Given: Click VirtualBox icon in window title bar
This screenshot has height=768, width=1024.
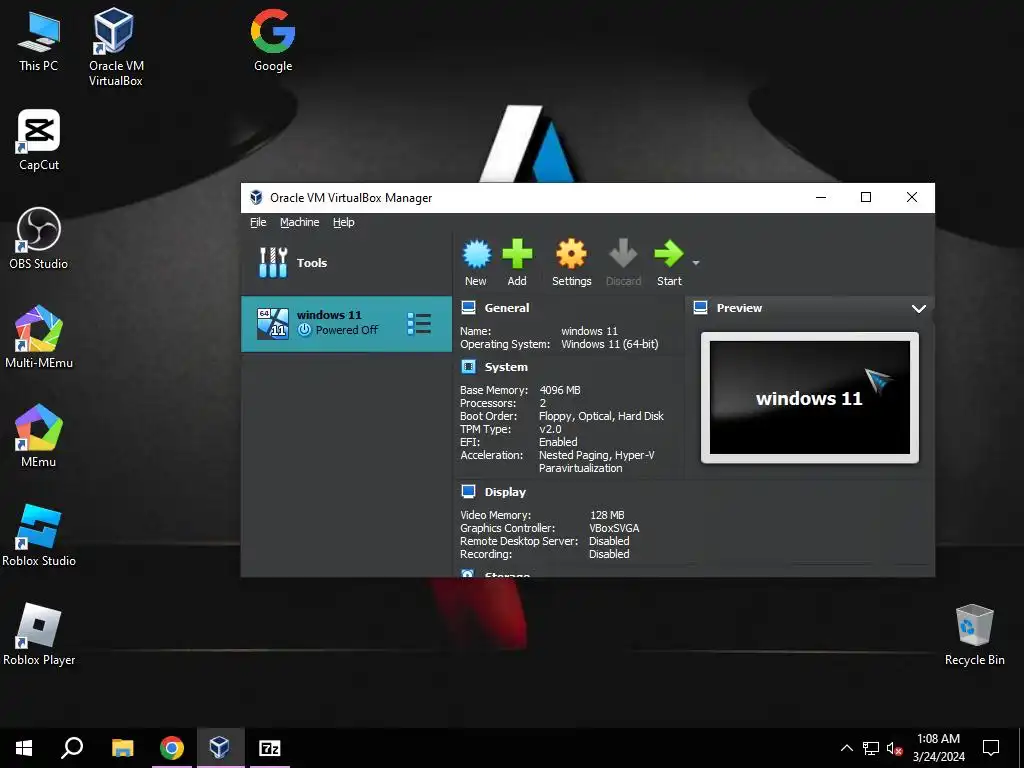Looking at the screenshot, I should click(256, 197).
